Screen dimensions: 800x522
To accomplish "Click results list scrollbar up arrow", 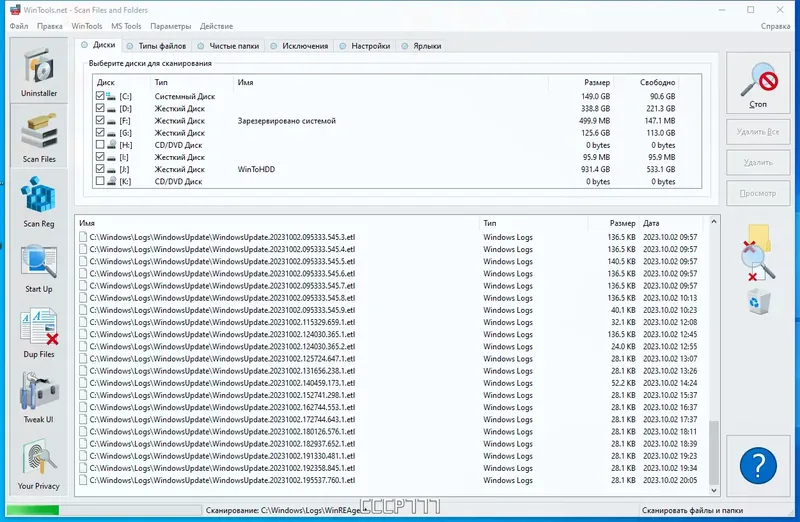I will point(714,222).
